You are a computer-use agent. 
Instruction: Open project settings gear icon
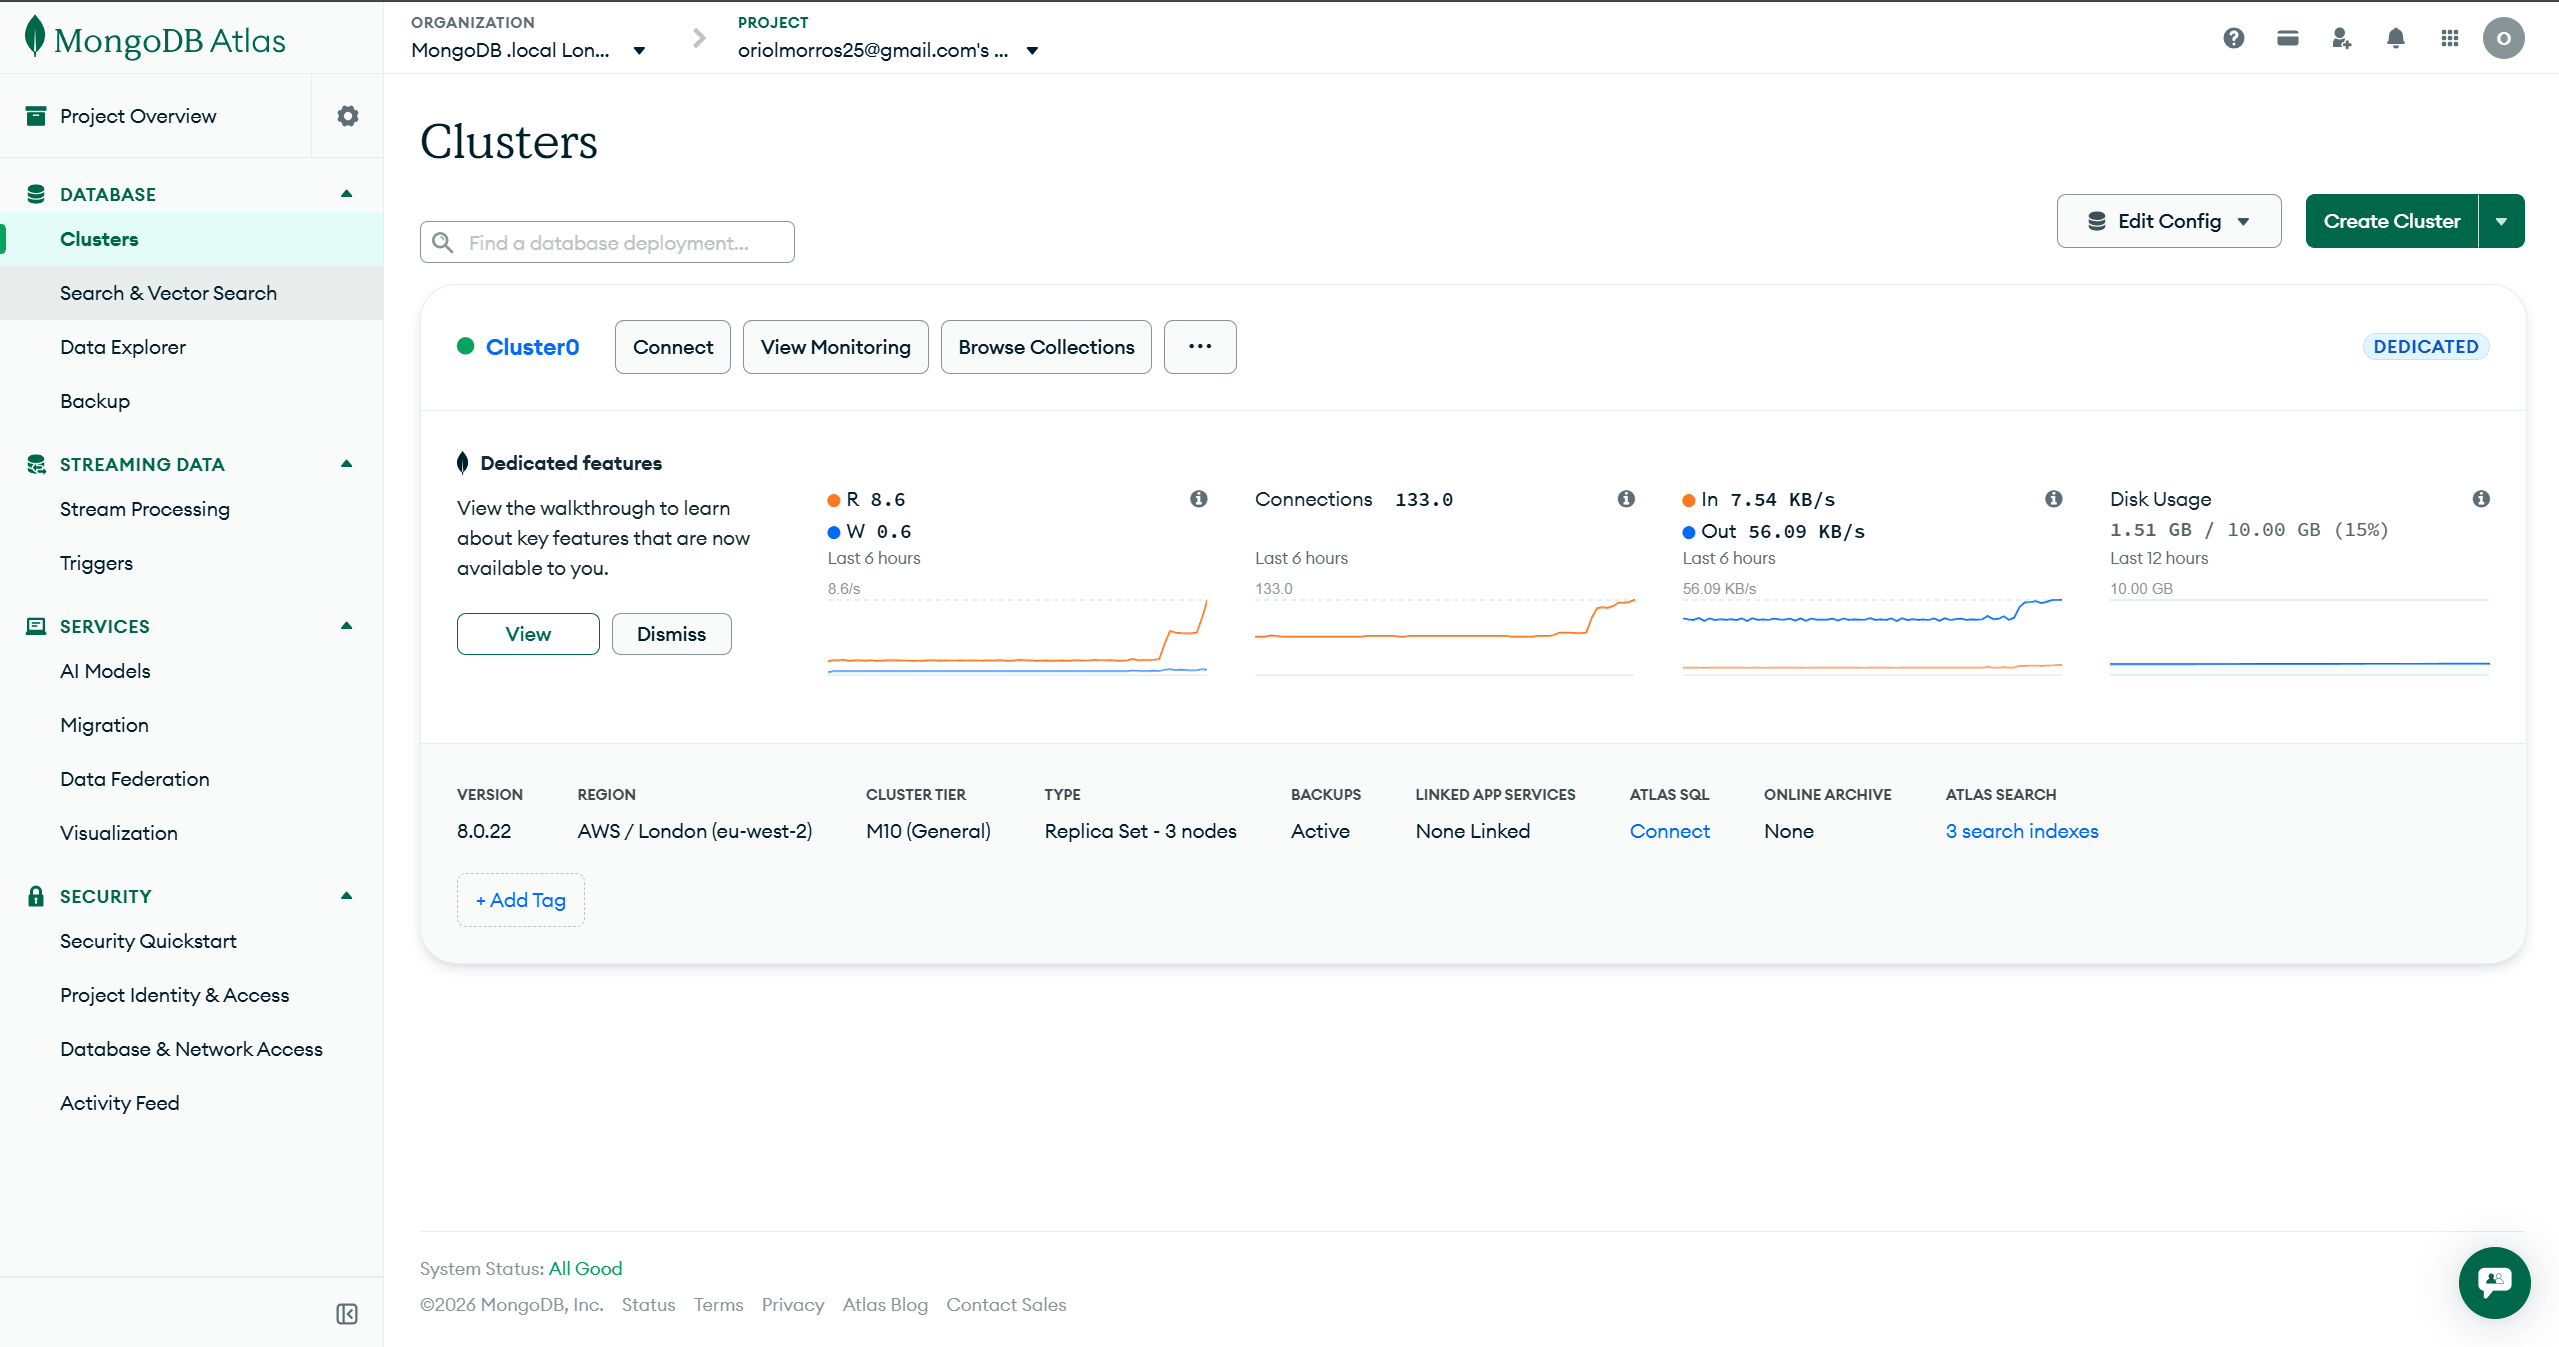coord(347,116)
